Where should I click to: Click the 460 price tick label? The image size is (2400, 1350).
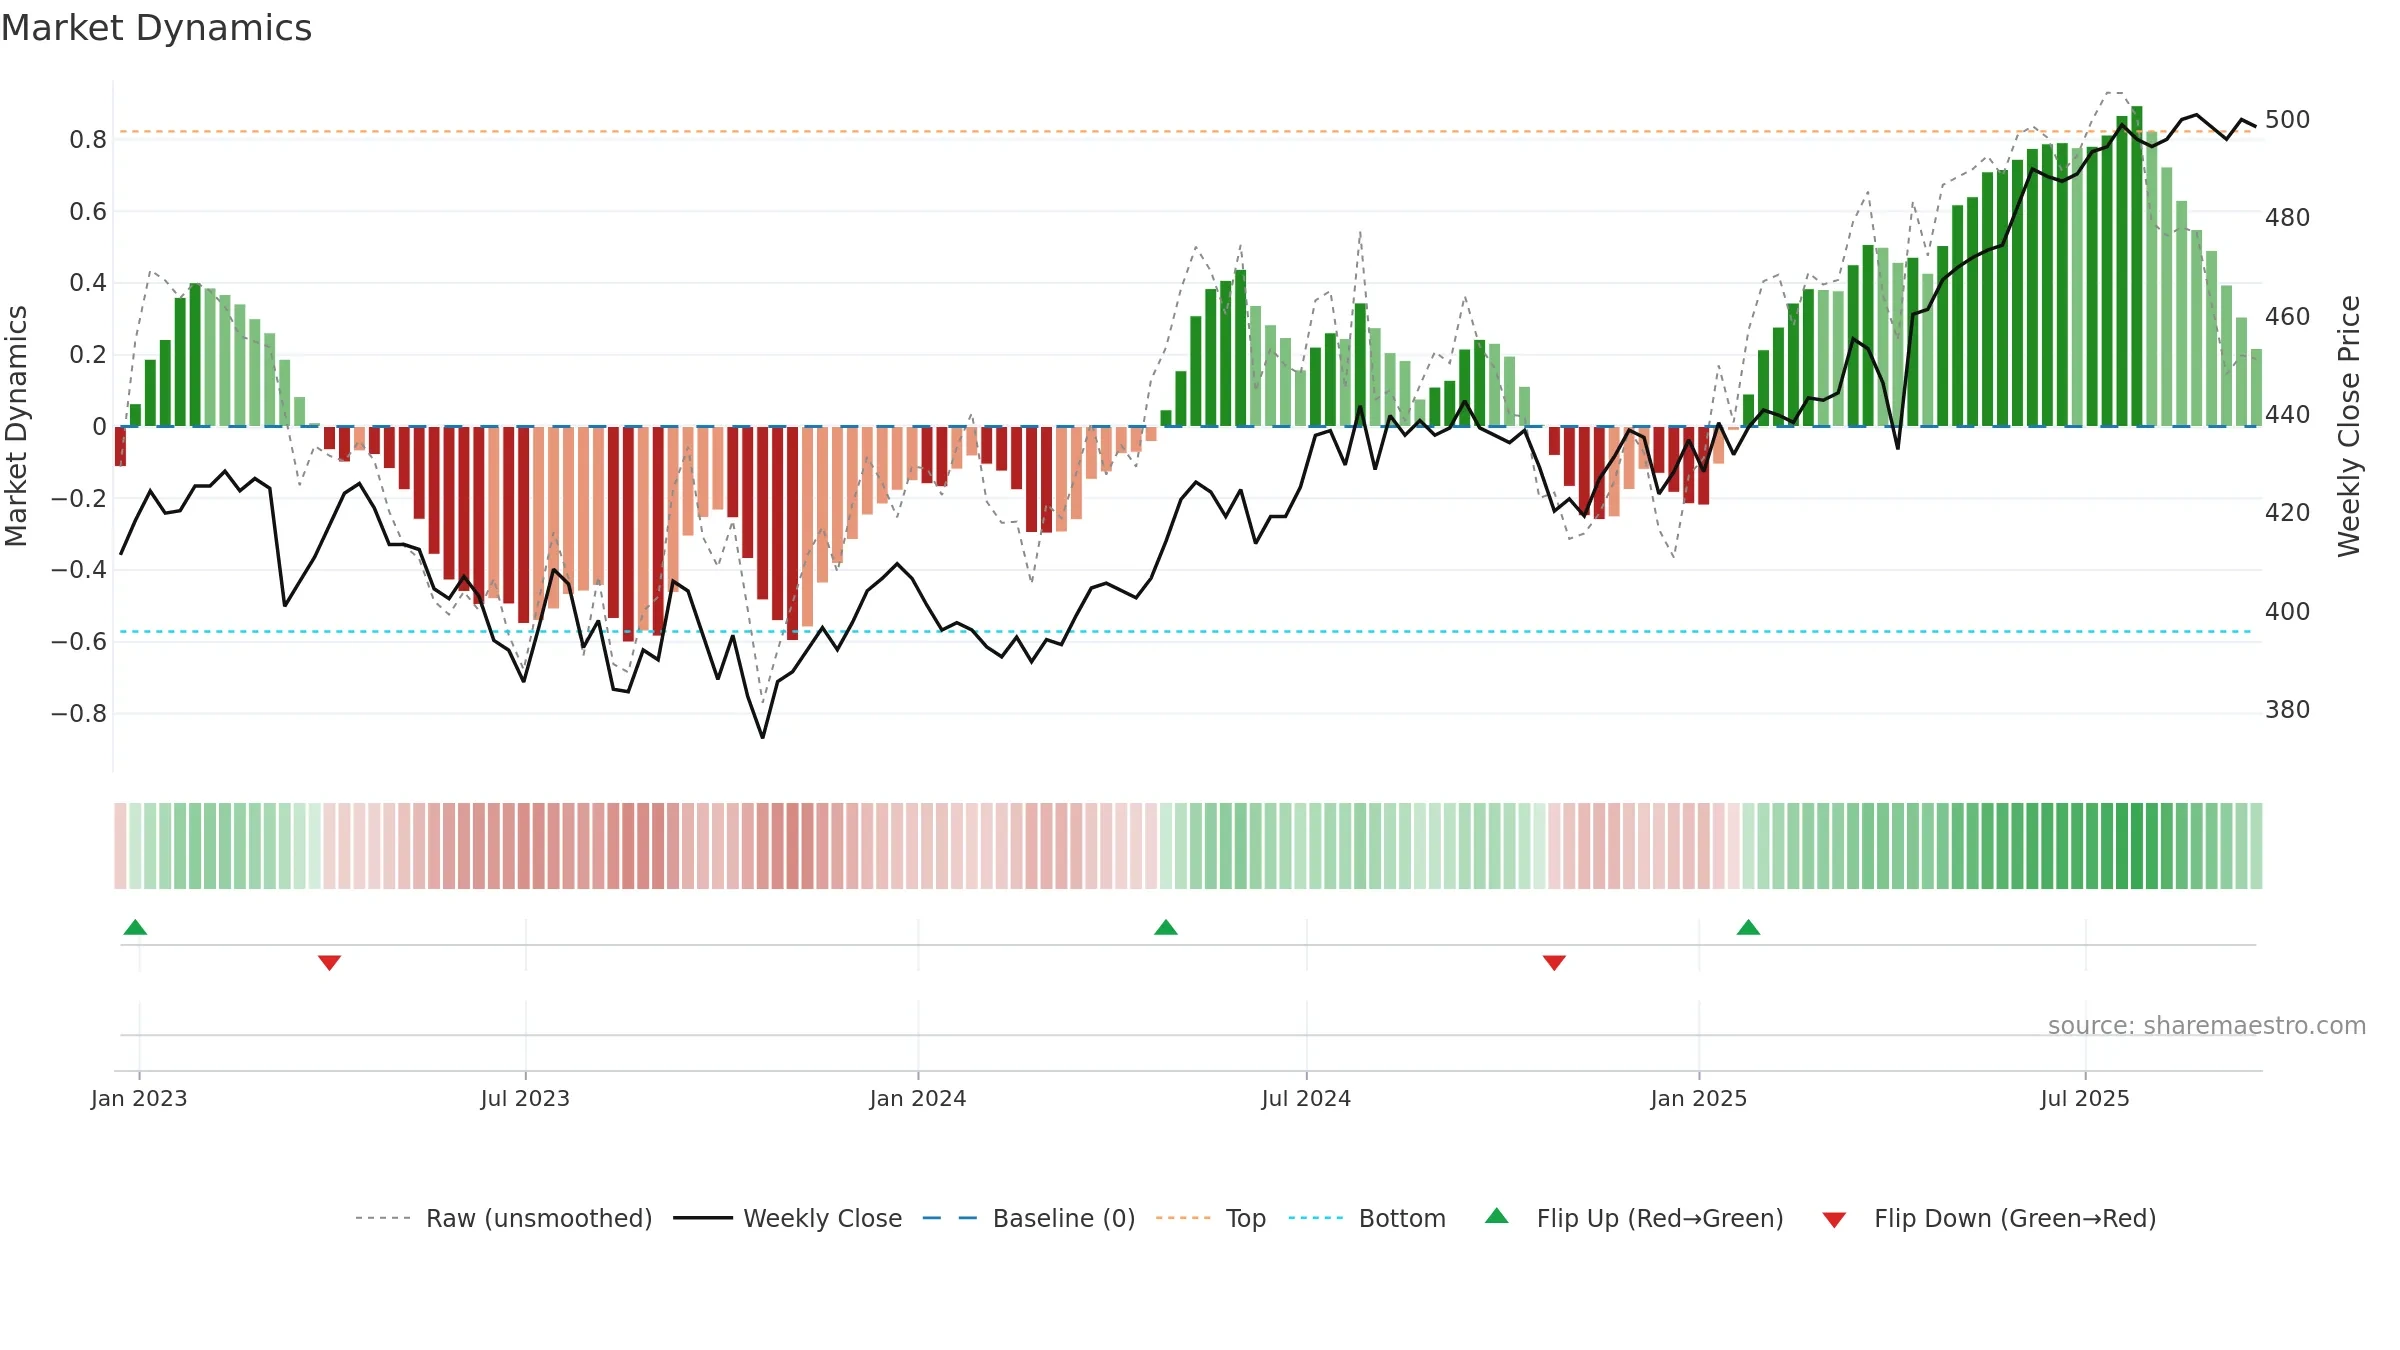pos(2287,317)
